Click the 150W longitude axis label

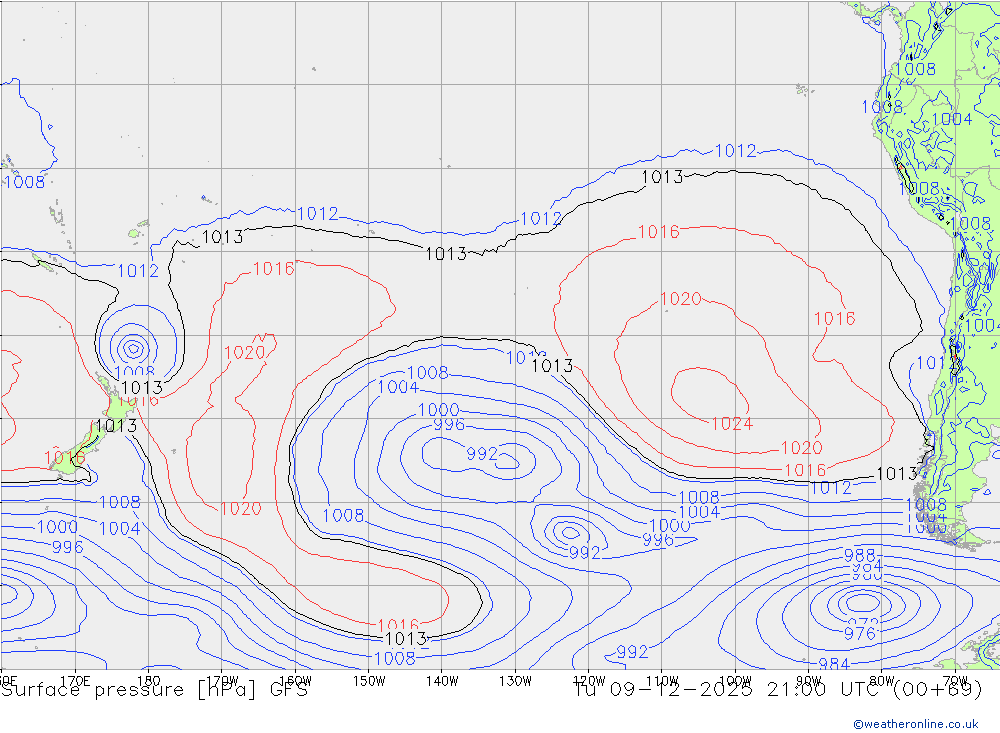tap(369, 681)
